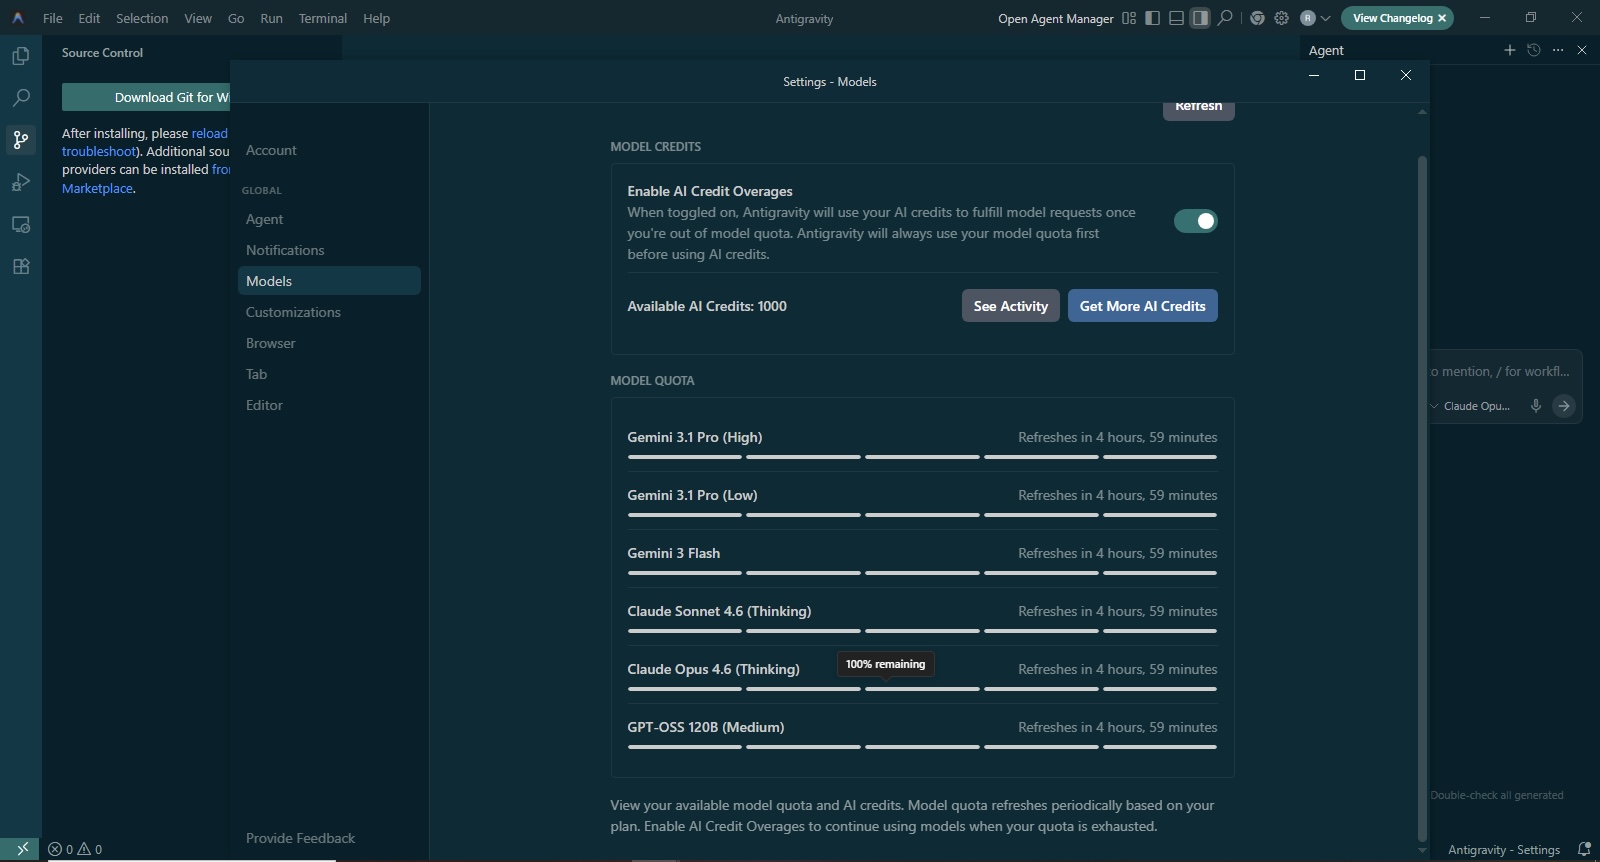This screenshot has height=862, width=1600.
Task: Click the Agent message input field
Action: 1500,372
